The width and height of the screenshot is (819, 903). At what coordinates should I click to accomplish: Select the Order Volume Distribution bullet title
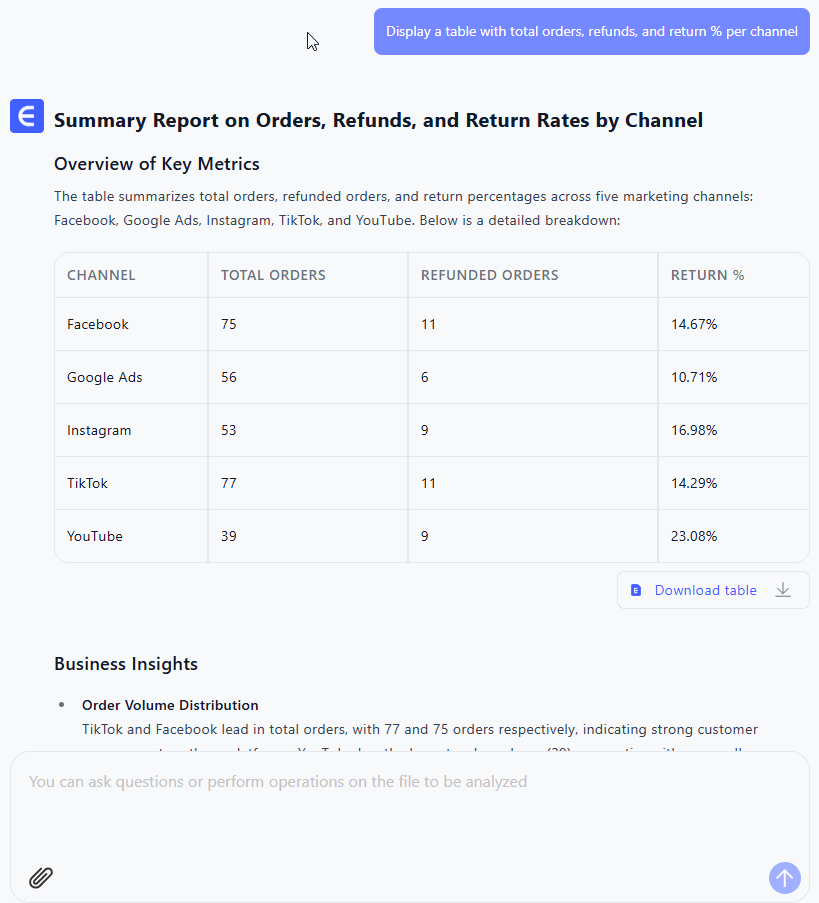coord(170,705)
